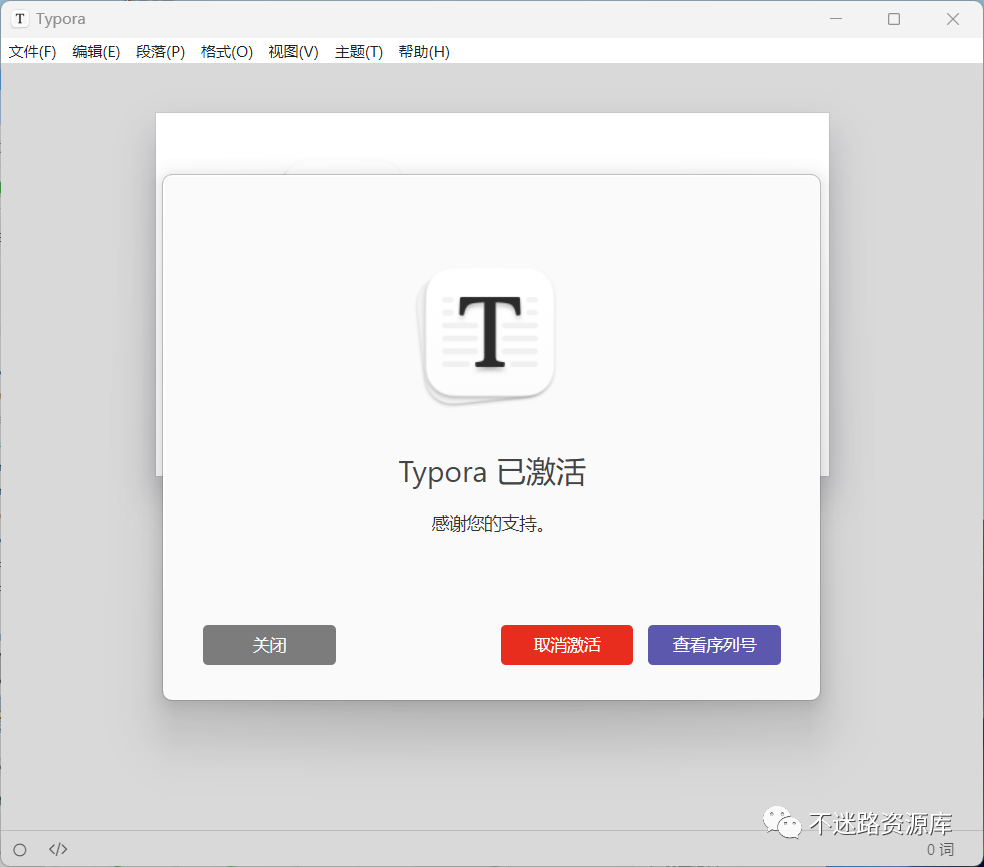
Task: Click the Typora 已激活 heading
Action: (x=492, y=472)
